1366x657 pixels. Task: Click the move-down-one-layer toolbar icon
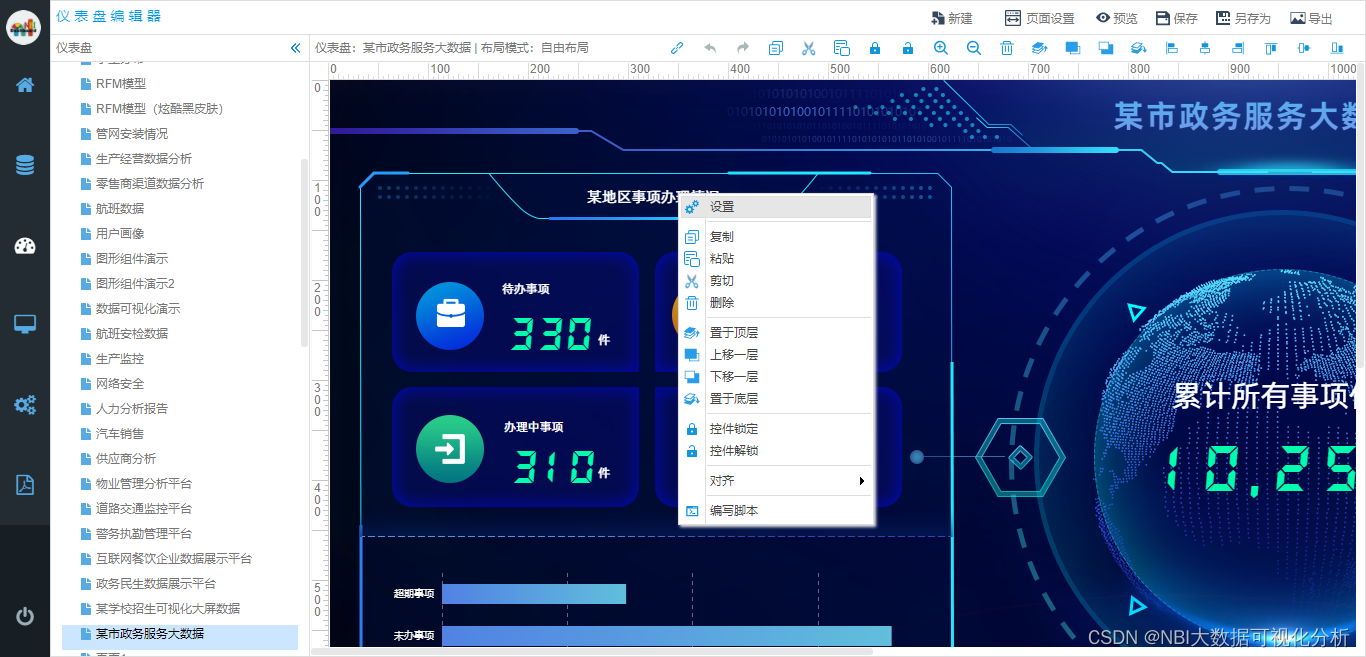(1106, 47)
